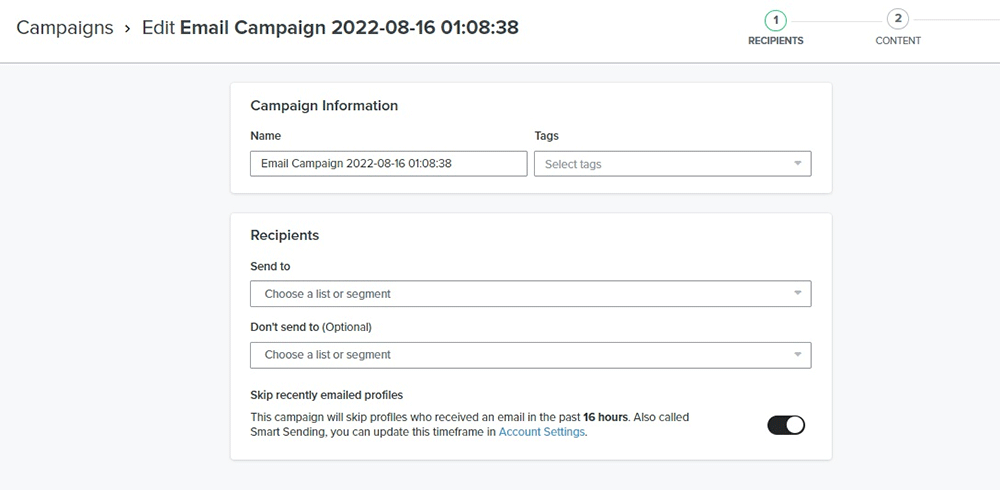This screenshot has width=1000, height=490.
Task: Open the Tags dropdown arrow
Action: (x=797, y=164)
